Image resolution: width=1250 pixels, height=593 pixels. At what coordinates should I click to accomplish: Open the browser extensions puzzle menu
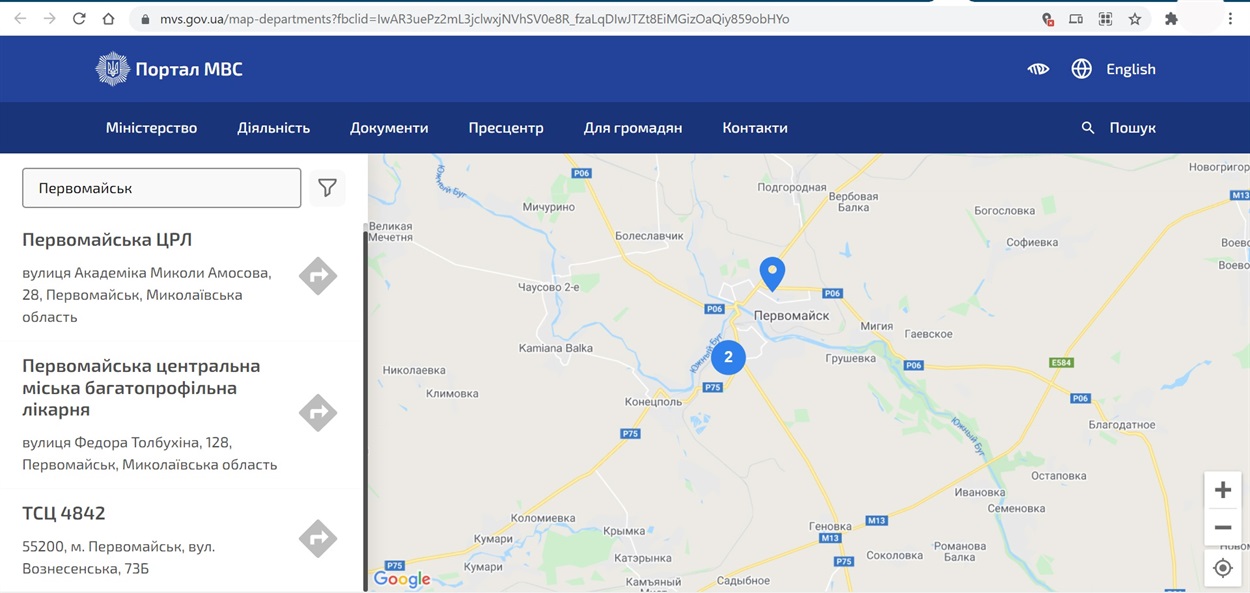[x=1171, y=19]
